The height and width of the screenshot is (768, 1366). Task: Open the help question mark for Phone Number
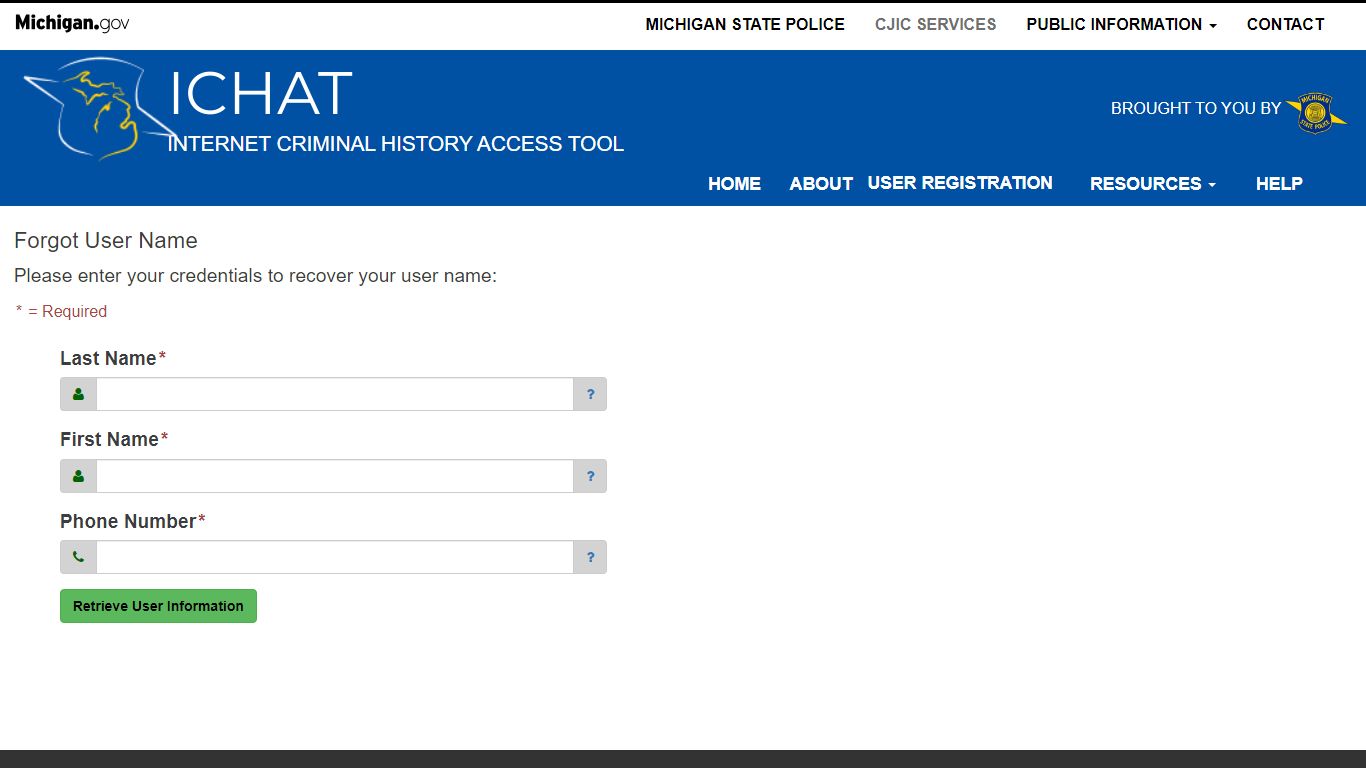pyautogui.click(x=590, y=557)
